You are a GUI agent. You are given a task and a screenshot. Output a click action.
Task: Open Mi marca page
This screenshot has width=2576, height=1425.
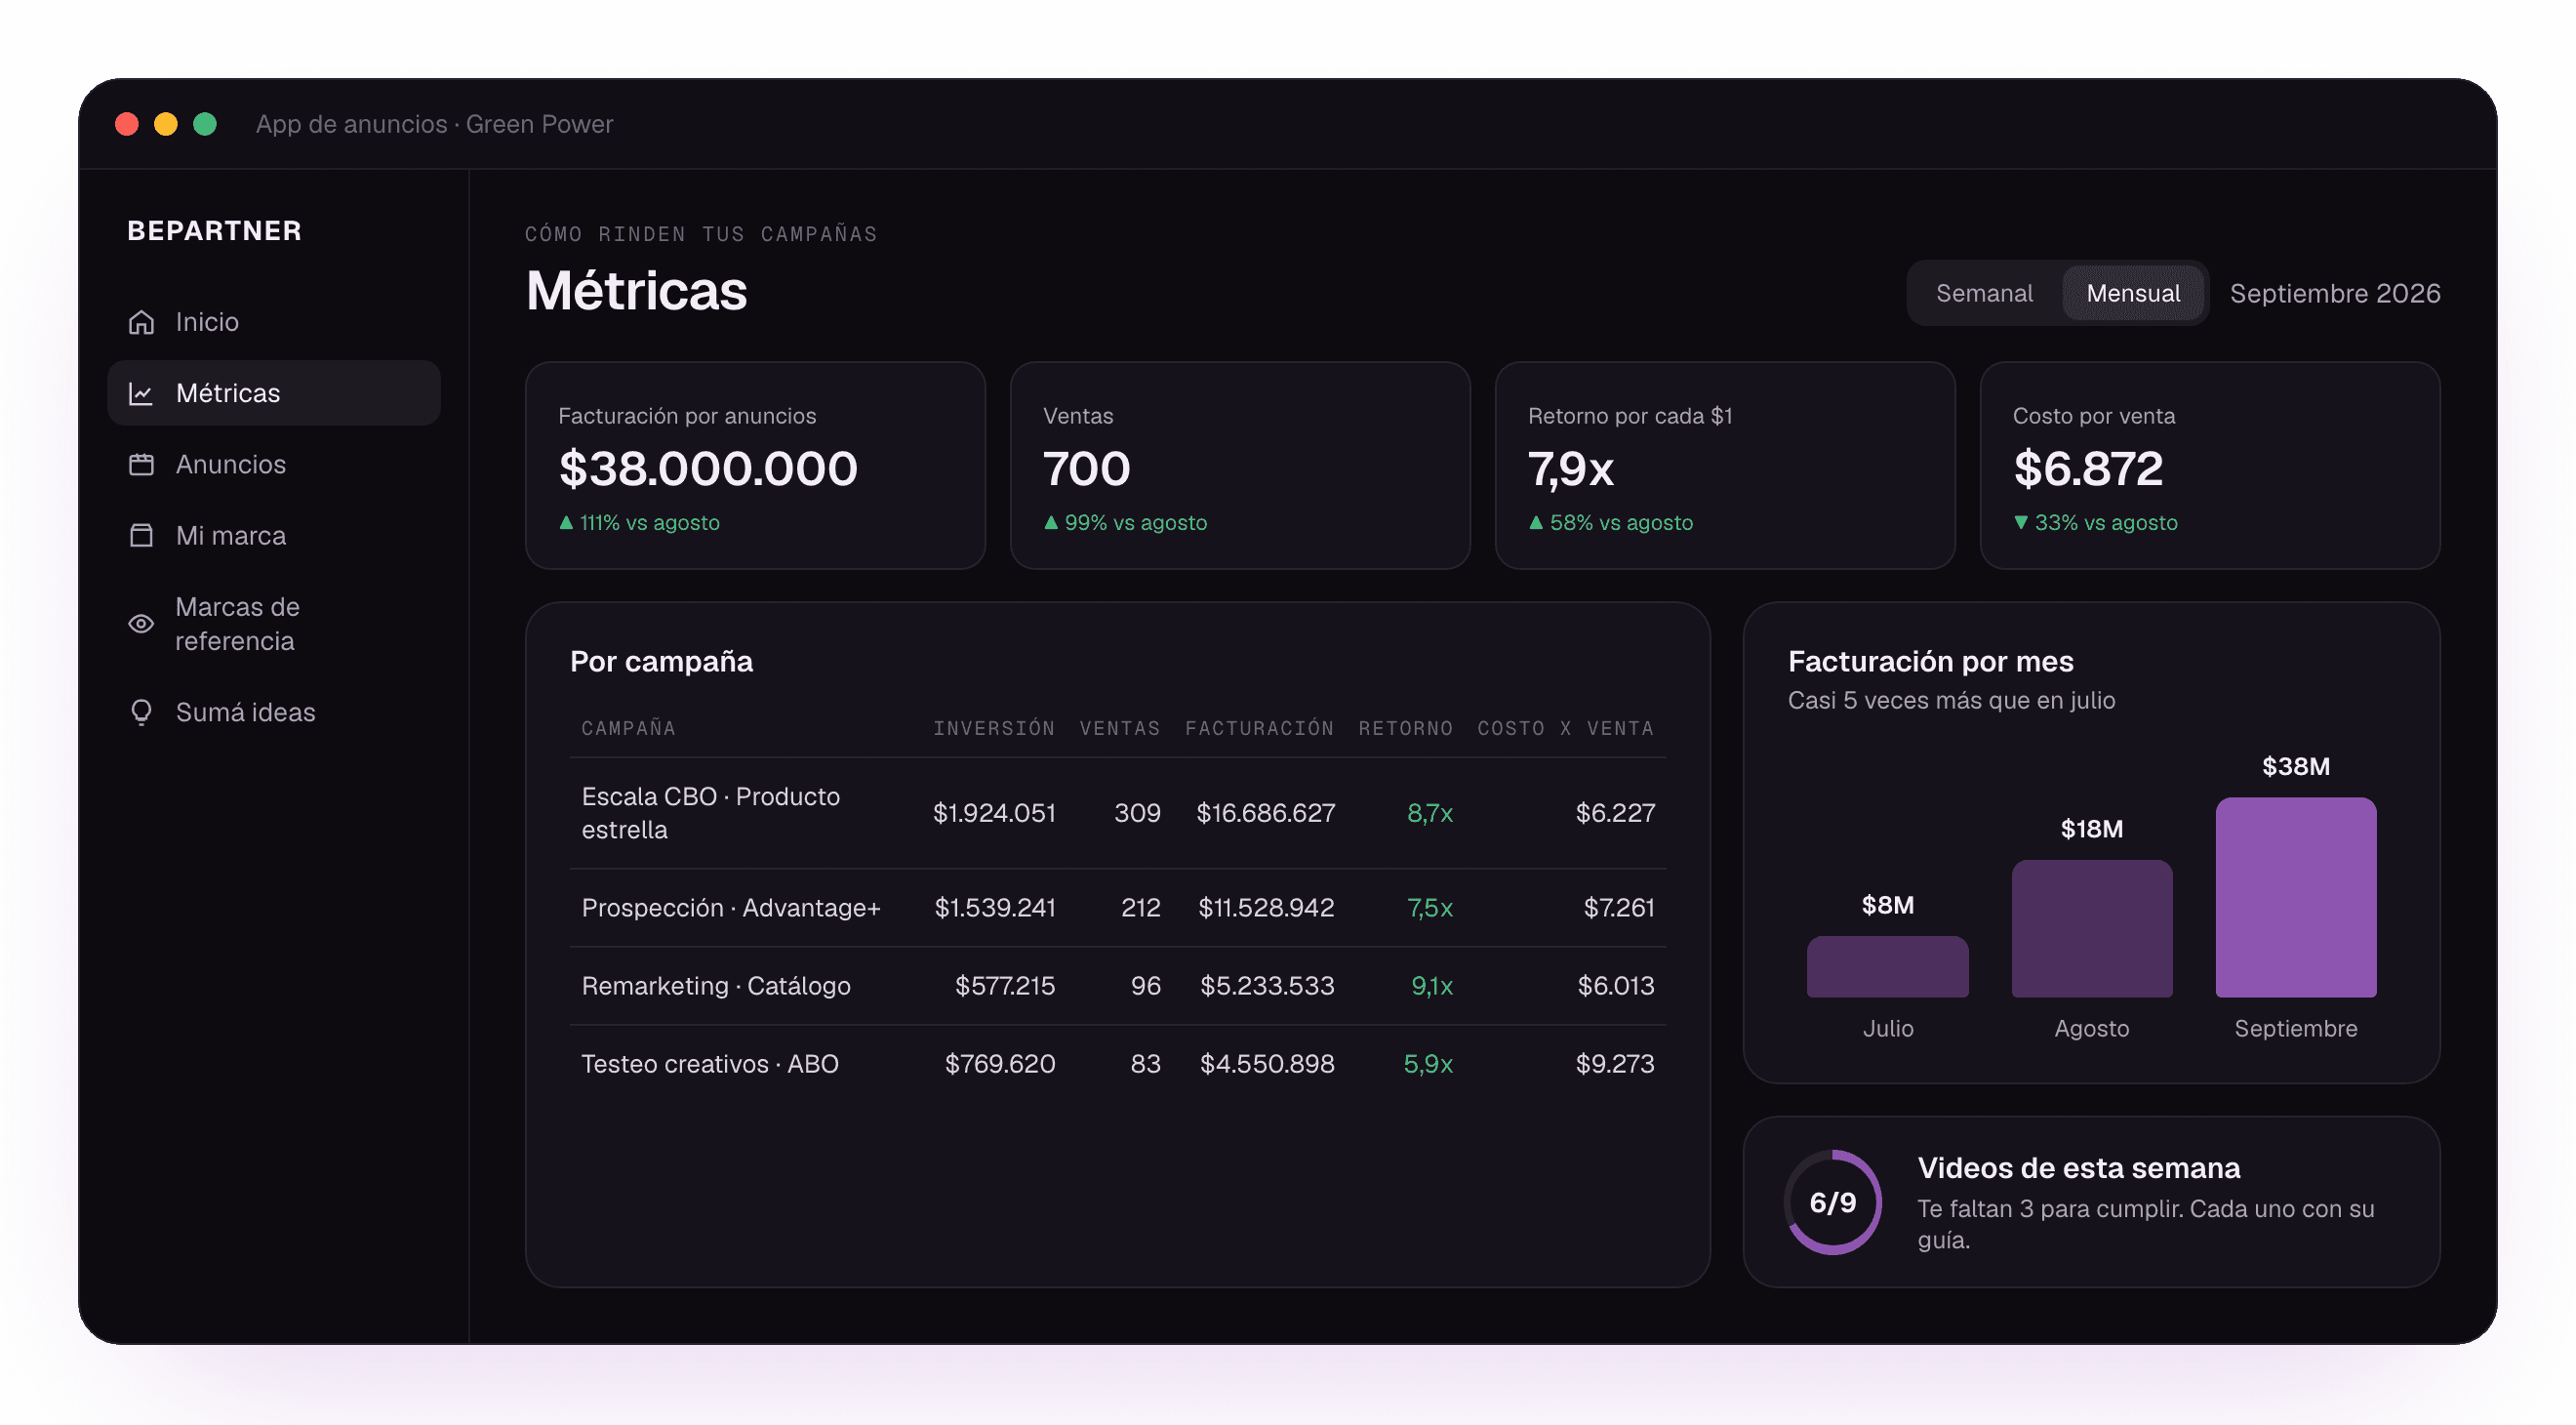click(x=274, y=535)
